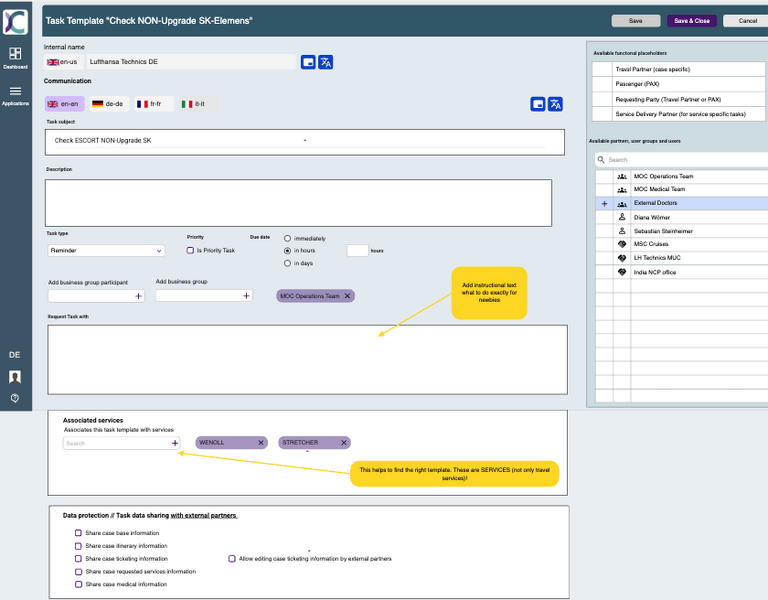Select Diana Wörner in users list
Image resolution: width=768 pixels, height=600 pixels.
[x=682, y=217]
